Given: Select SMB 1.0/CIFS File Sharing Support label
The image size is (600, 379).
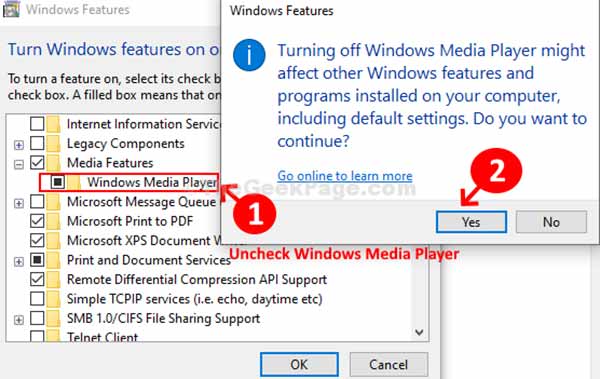Looking at the screenshot, I should pos(163,319).
